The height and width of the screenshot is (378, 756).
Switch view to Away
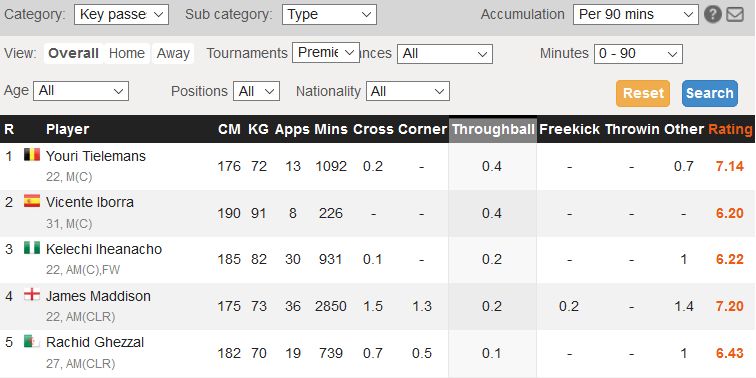[173, 53]
